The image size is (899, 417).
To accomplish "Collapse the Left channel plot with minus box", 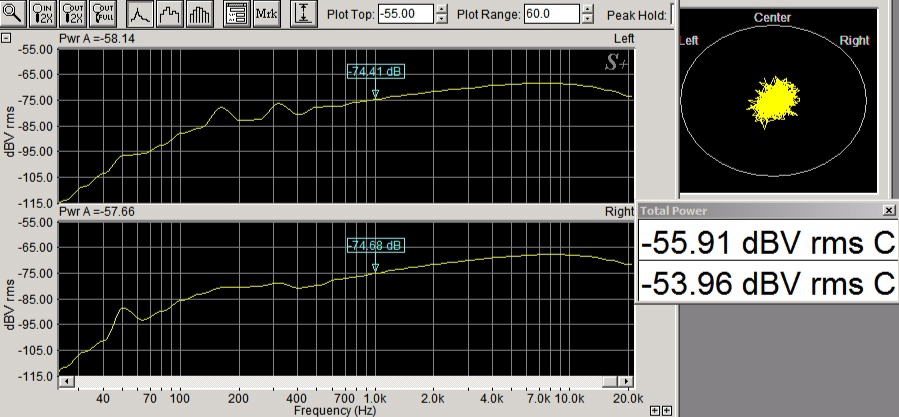I will pyautogui.click(x=6, y=38).
